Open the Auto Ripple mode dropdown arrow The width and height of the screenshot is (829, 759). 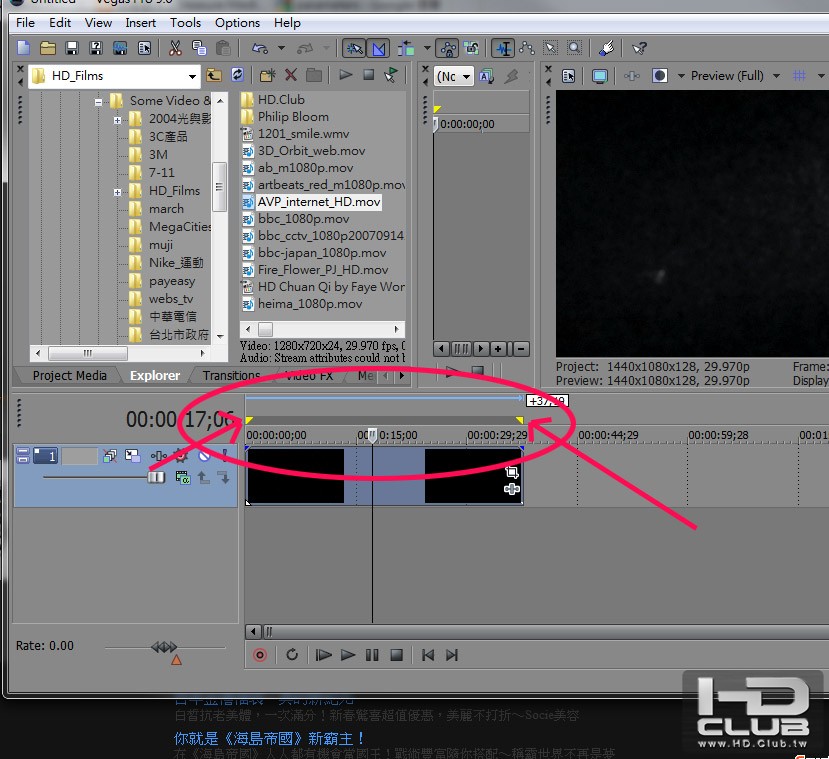427,48
